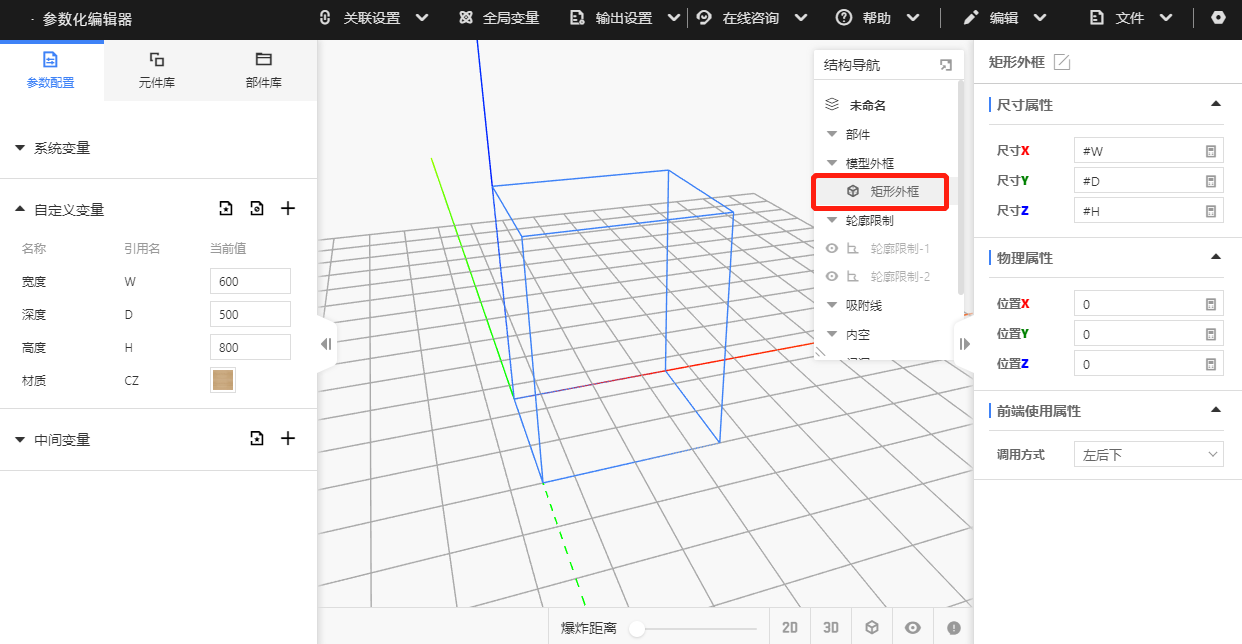Switch to 3D view mode
Viewport: 1242px width, 644px height.
[x=831, y=627]
